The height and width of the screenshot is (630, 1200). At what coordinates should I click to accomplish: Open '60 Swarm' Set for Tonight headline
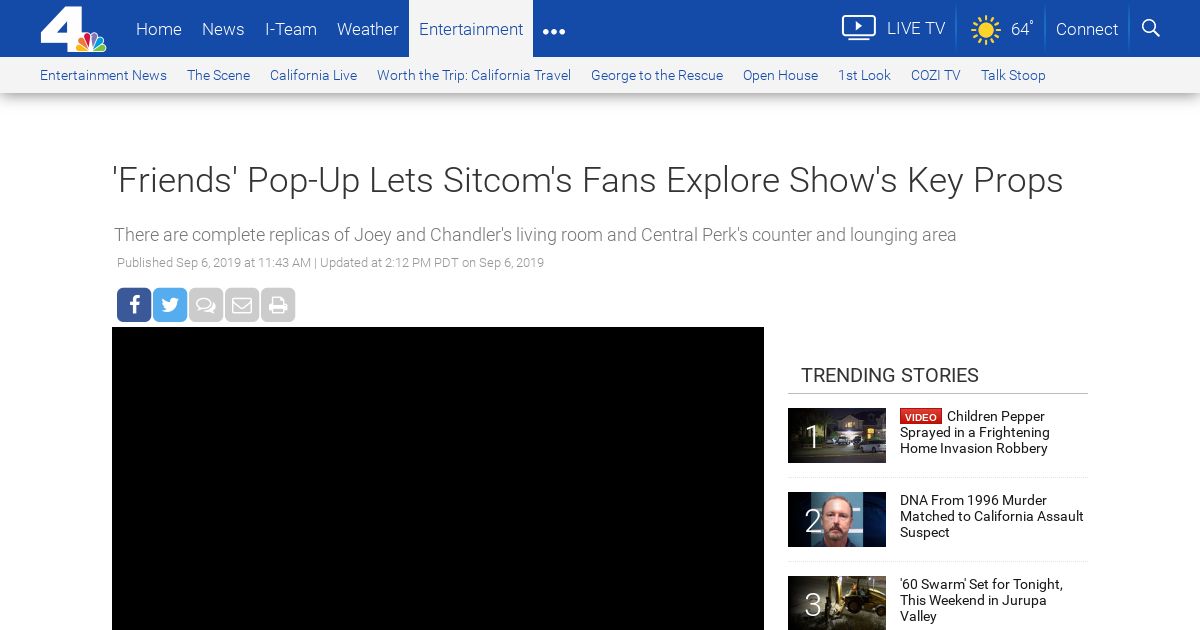(981, 600)
